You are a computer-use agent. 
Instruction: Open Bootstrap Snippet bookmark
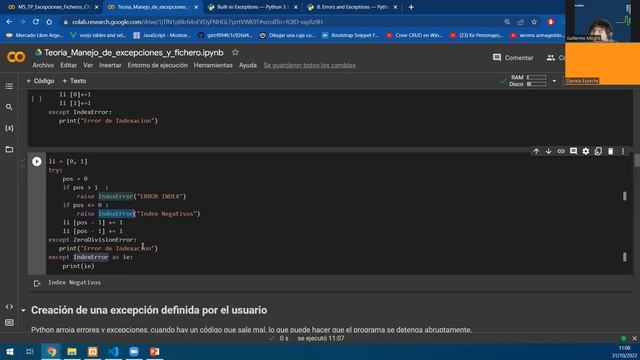(351, 36)
